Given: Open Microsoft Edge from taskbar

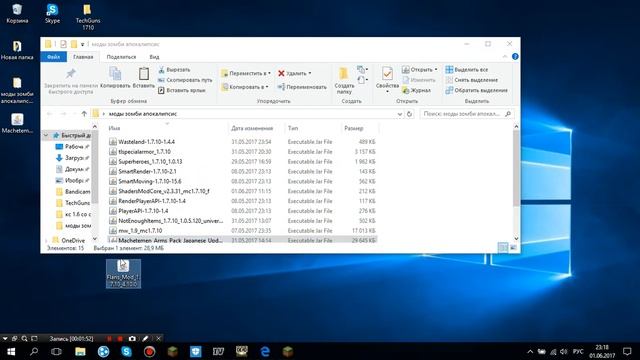Looking at the screenshot, I should (265, 351).
